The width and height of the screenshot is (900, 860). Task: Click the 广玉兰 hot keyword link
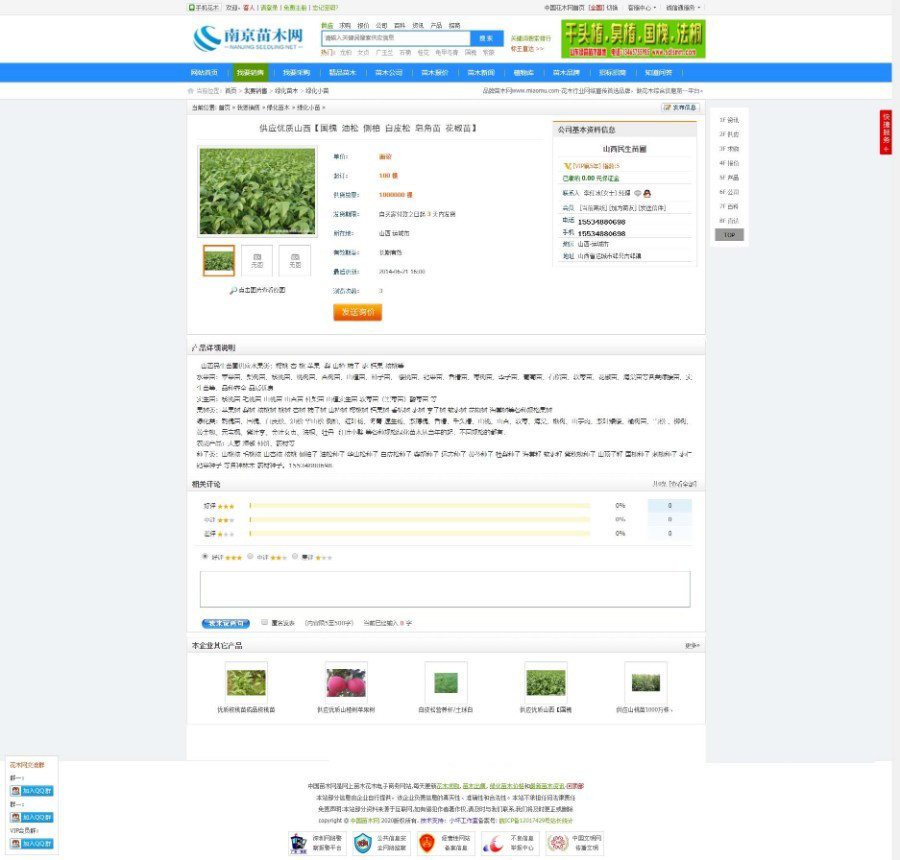(384, 52)
